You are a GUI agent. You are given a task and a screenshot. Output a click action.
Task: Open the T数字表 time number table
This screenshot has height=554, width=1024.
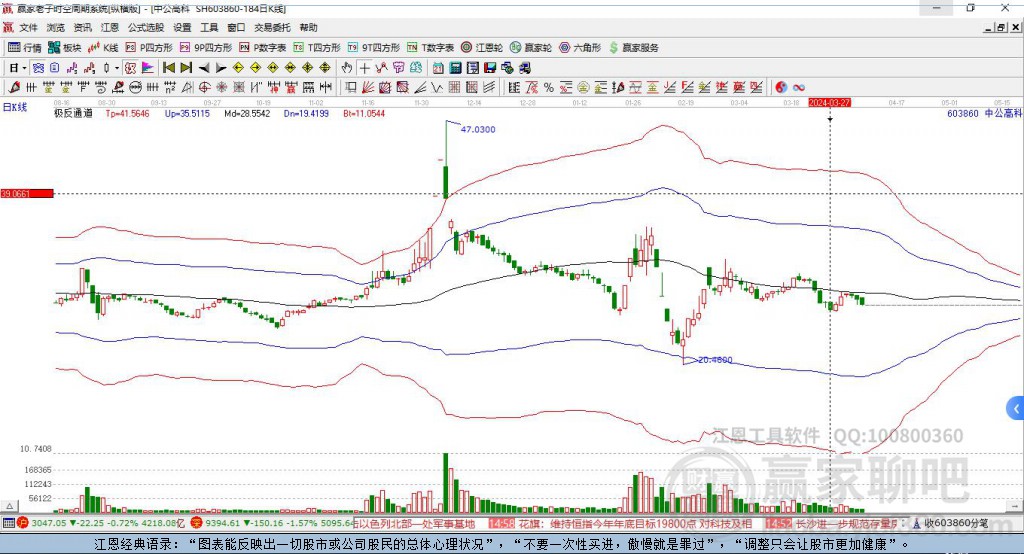[x=430, y=48]
